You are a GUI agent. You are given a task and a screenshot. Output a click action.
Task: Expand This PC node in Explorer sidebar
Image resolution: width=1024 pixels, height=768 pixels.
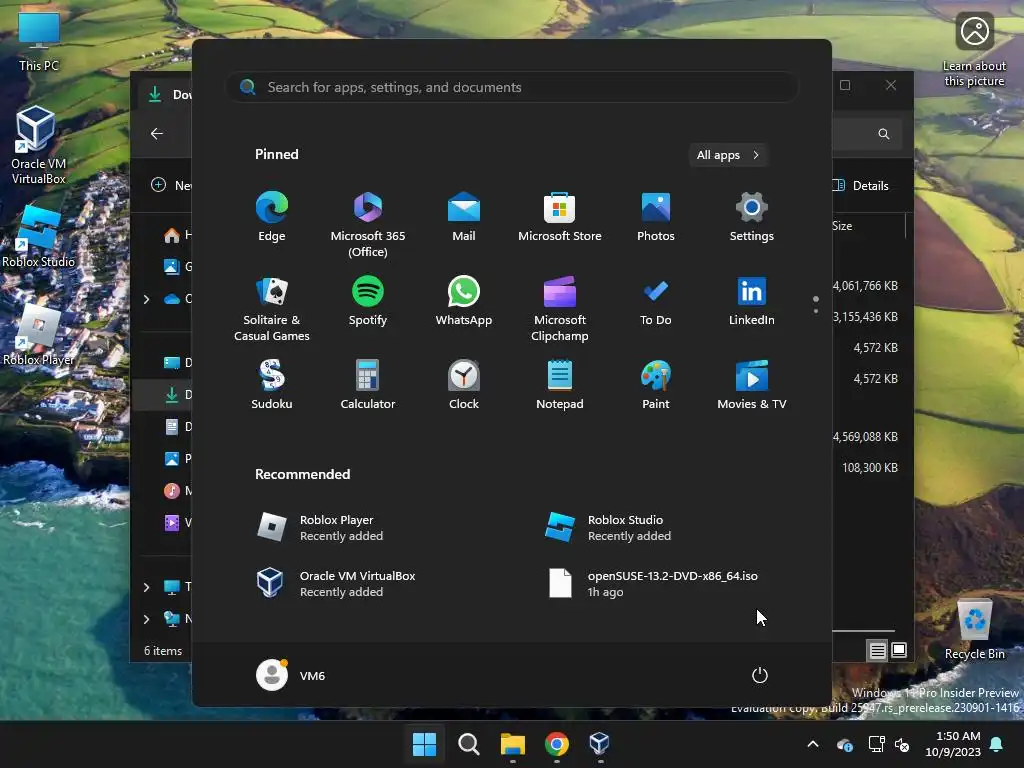point(146,587)
